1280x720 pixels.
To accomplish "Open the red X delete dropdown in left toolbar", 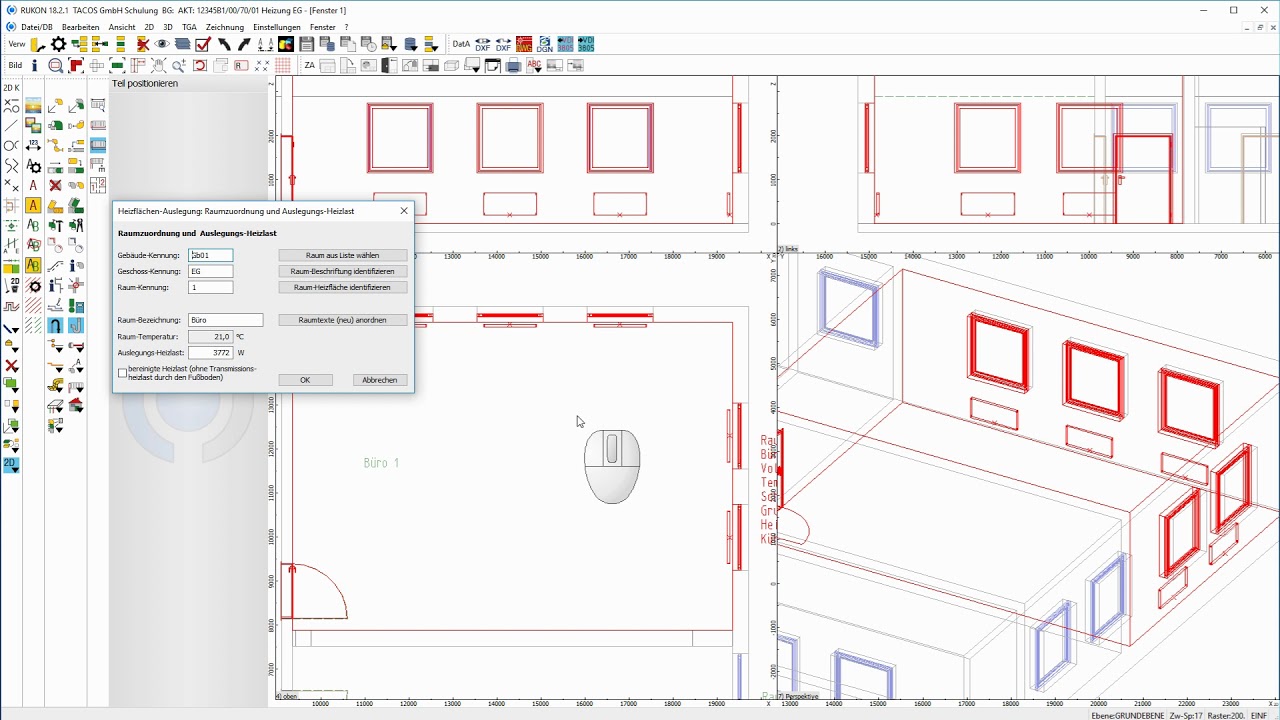I will click(12, 366).
